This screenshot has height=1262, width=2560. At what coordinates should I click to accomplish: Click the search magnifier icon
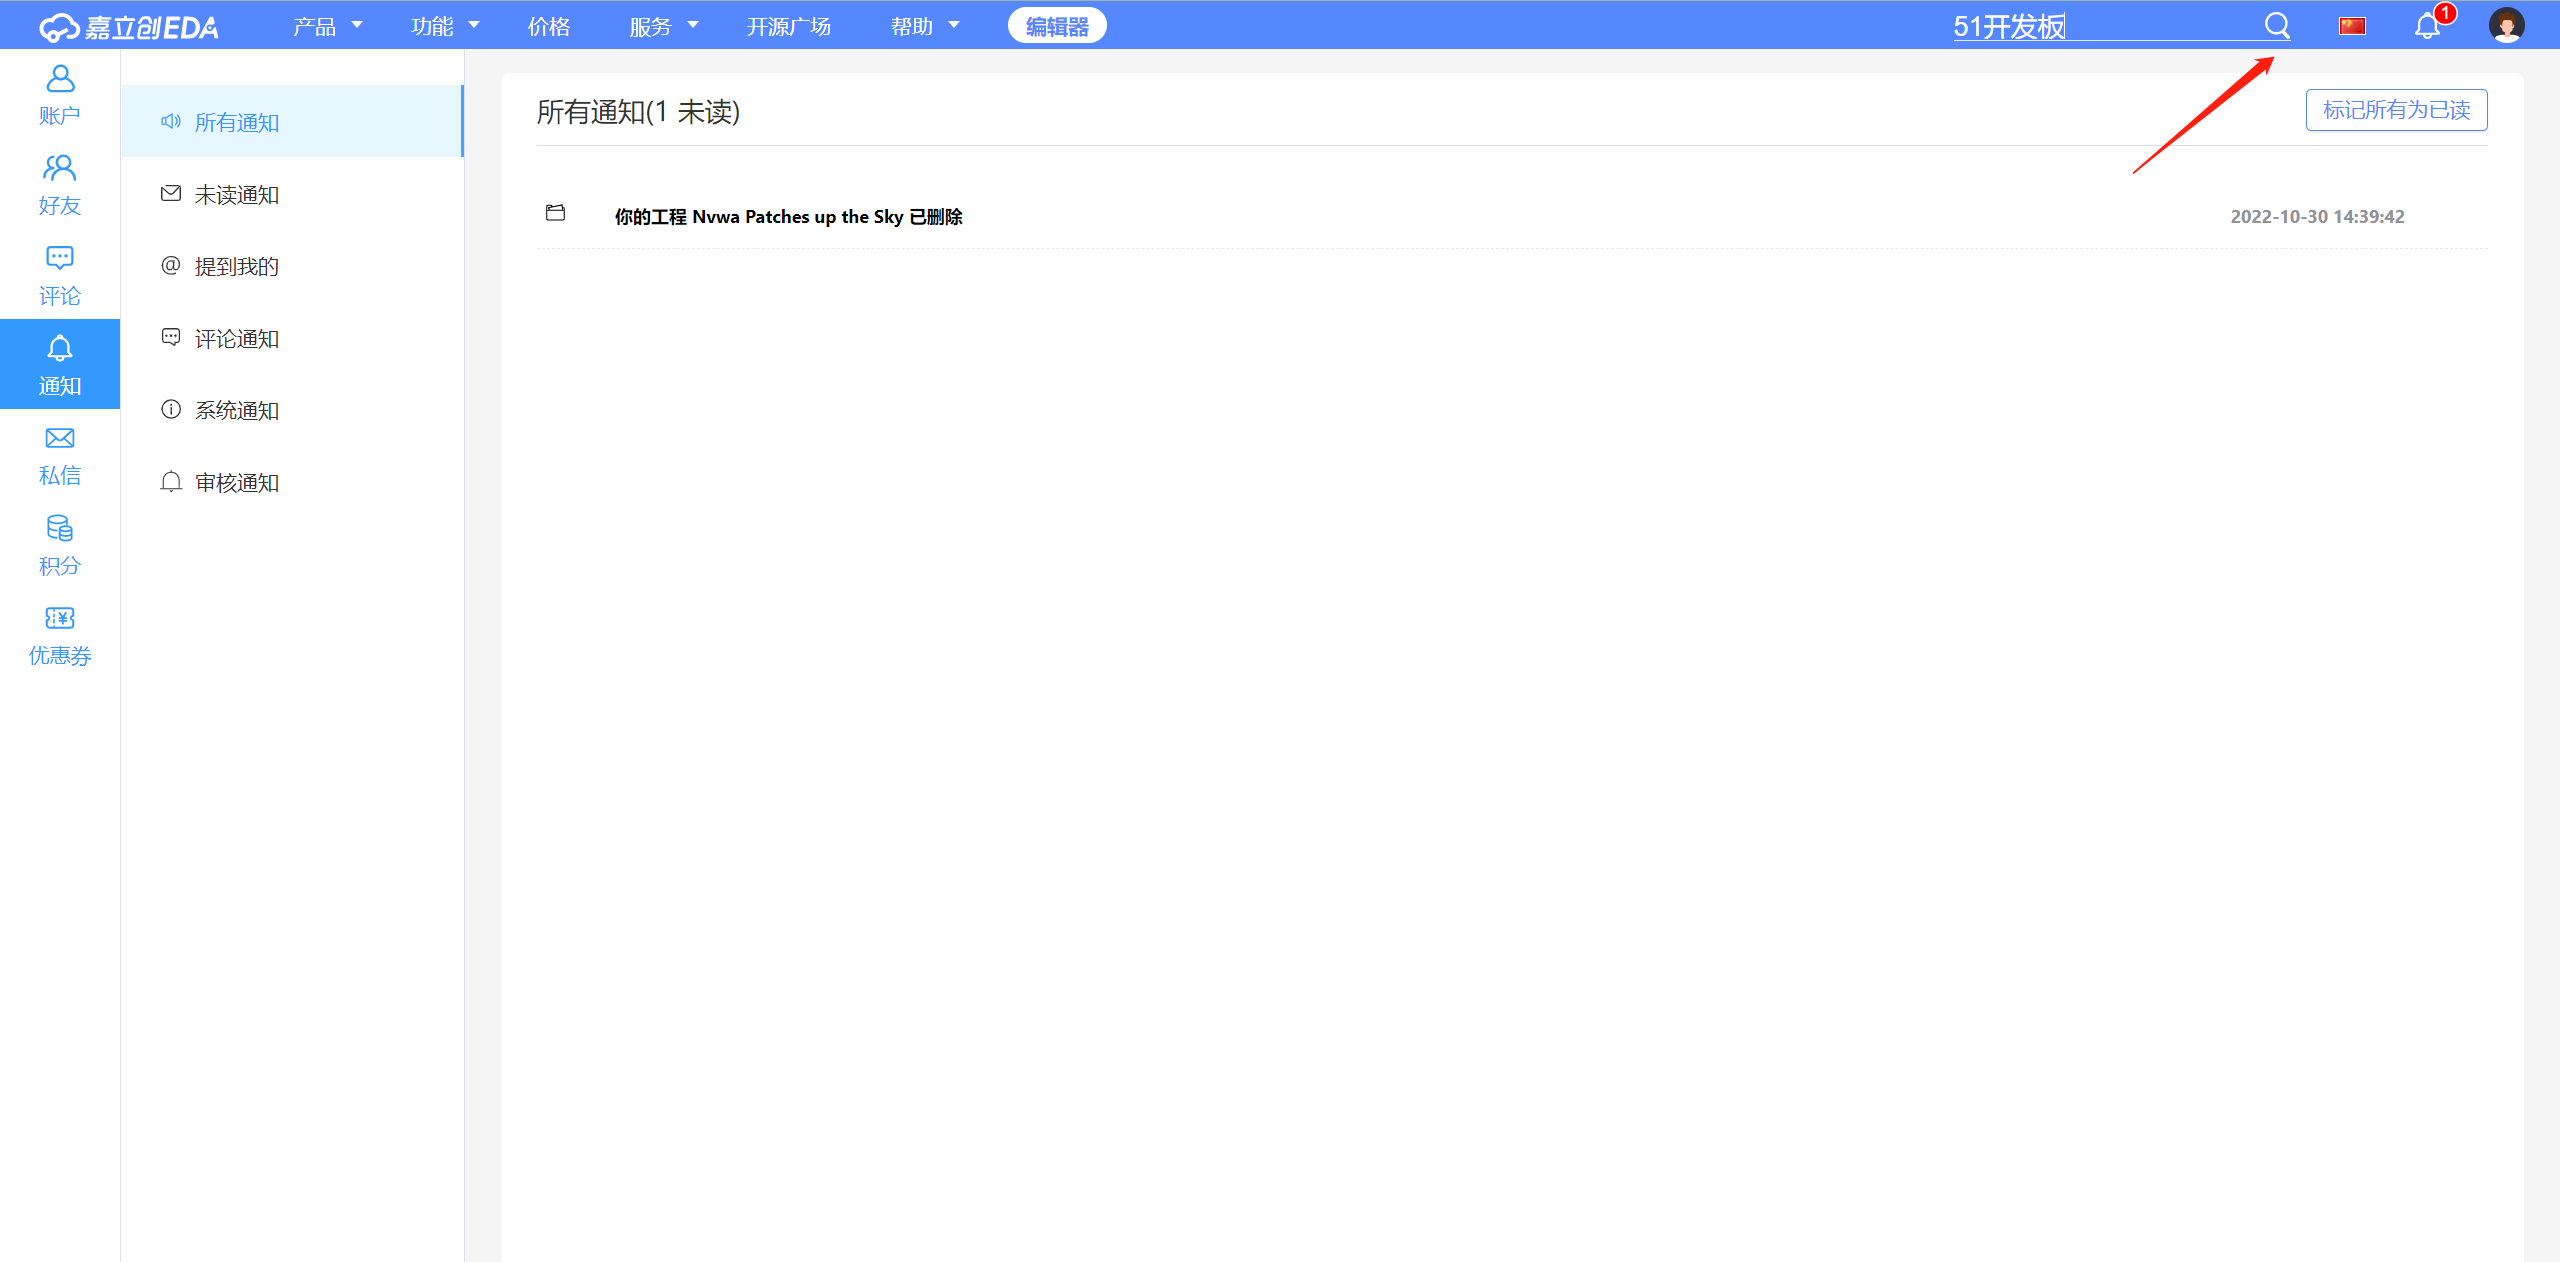[2277, 26]
